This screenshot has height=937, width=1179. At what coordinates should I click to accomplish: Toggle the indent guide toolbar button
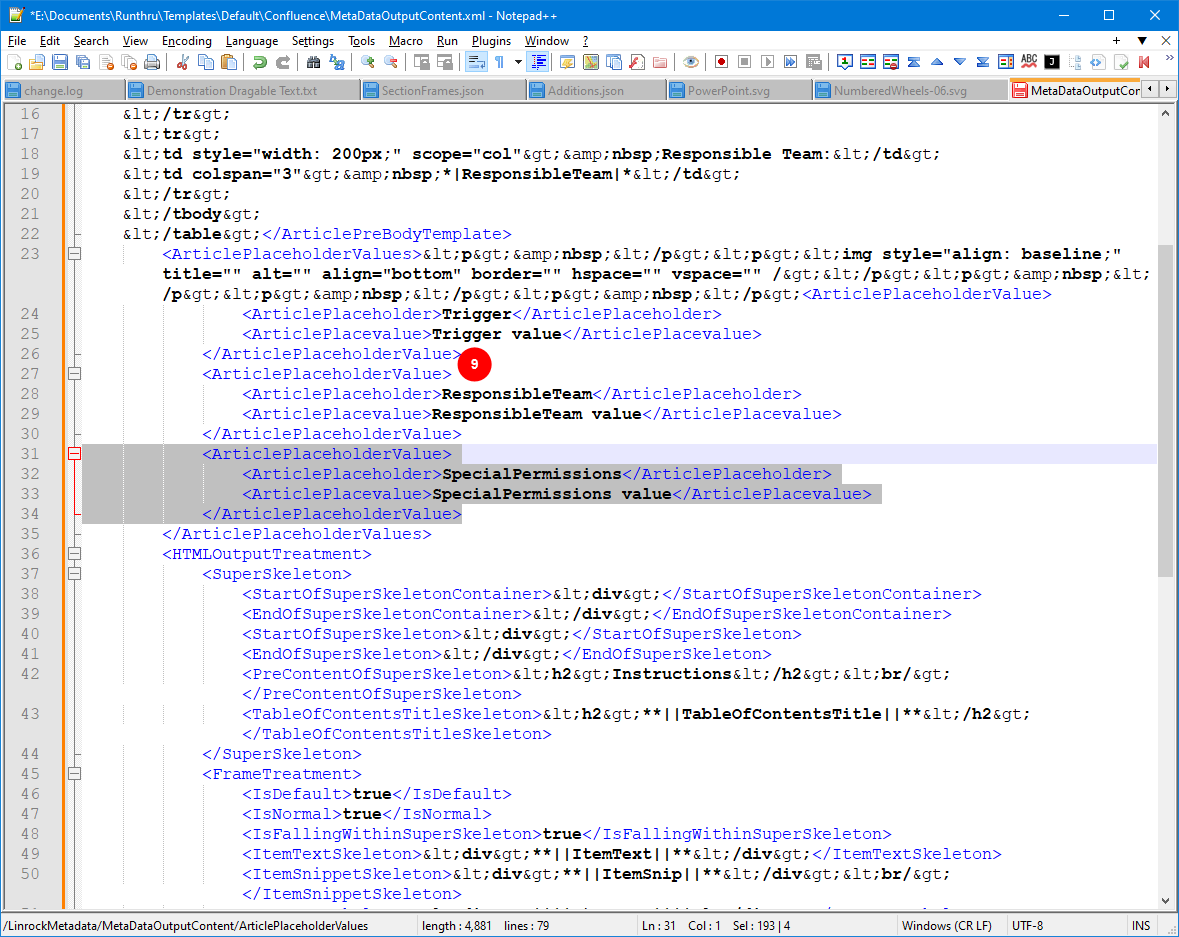tap(539, 62)
